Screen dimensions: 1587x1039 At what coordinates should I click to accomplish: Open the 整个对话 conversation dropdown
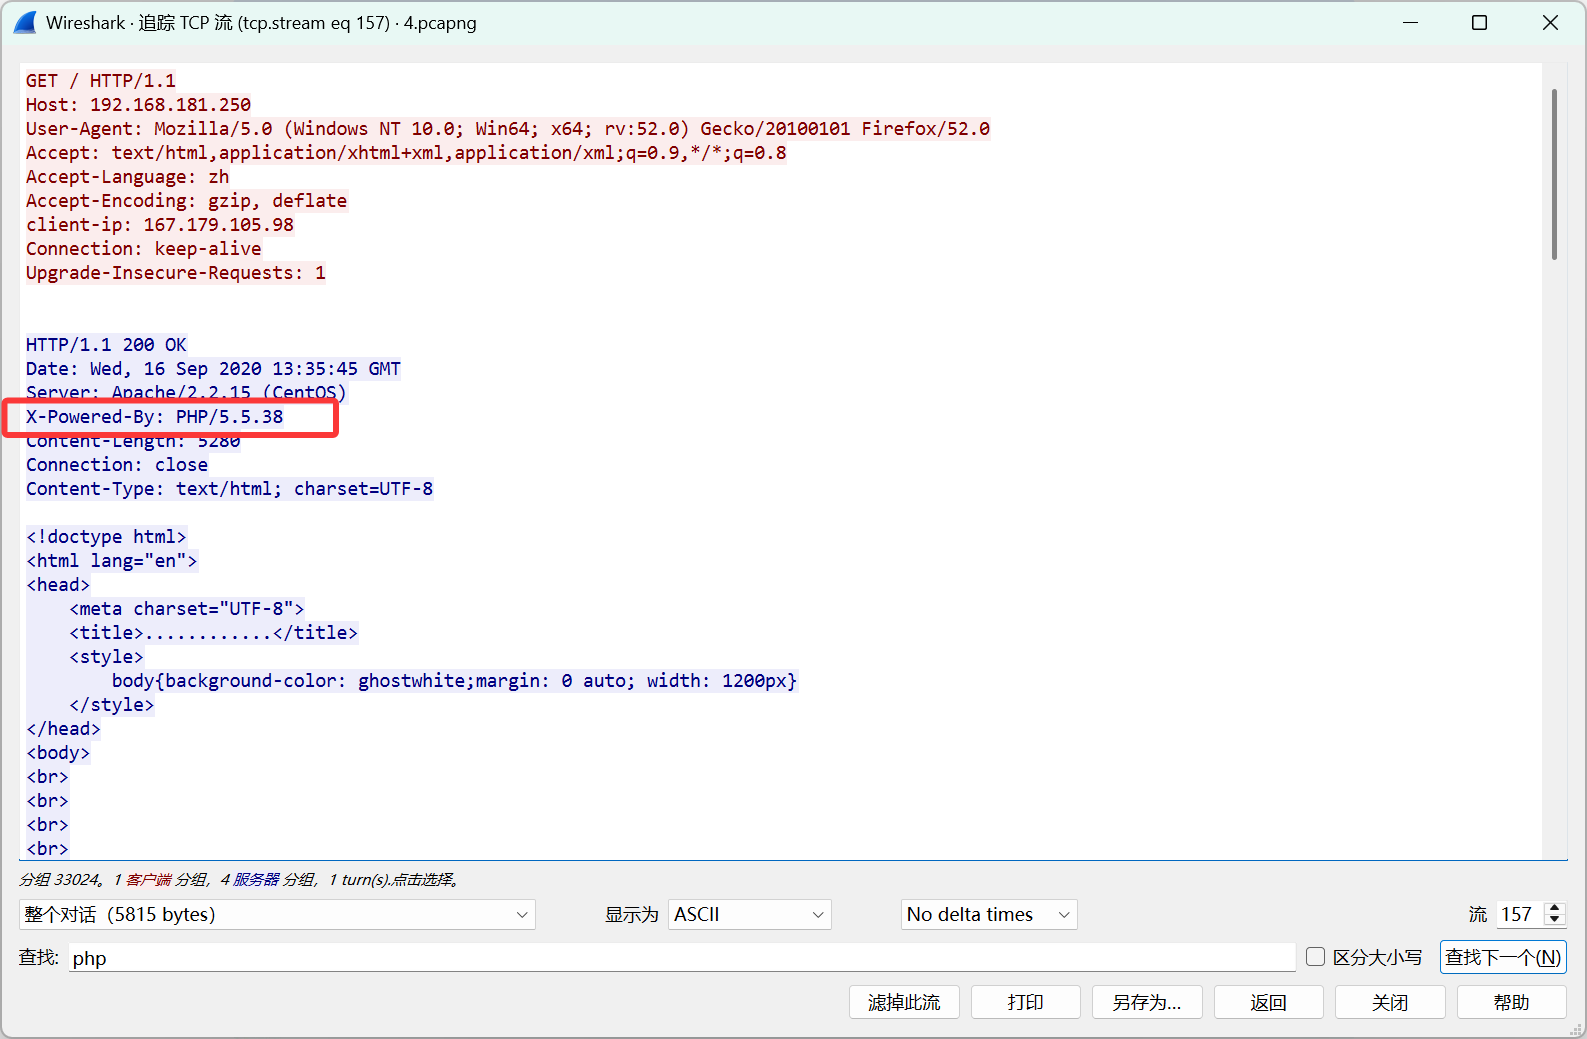[277, 914]
